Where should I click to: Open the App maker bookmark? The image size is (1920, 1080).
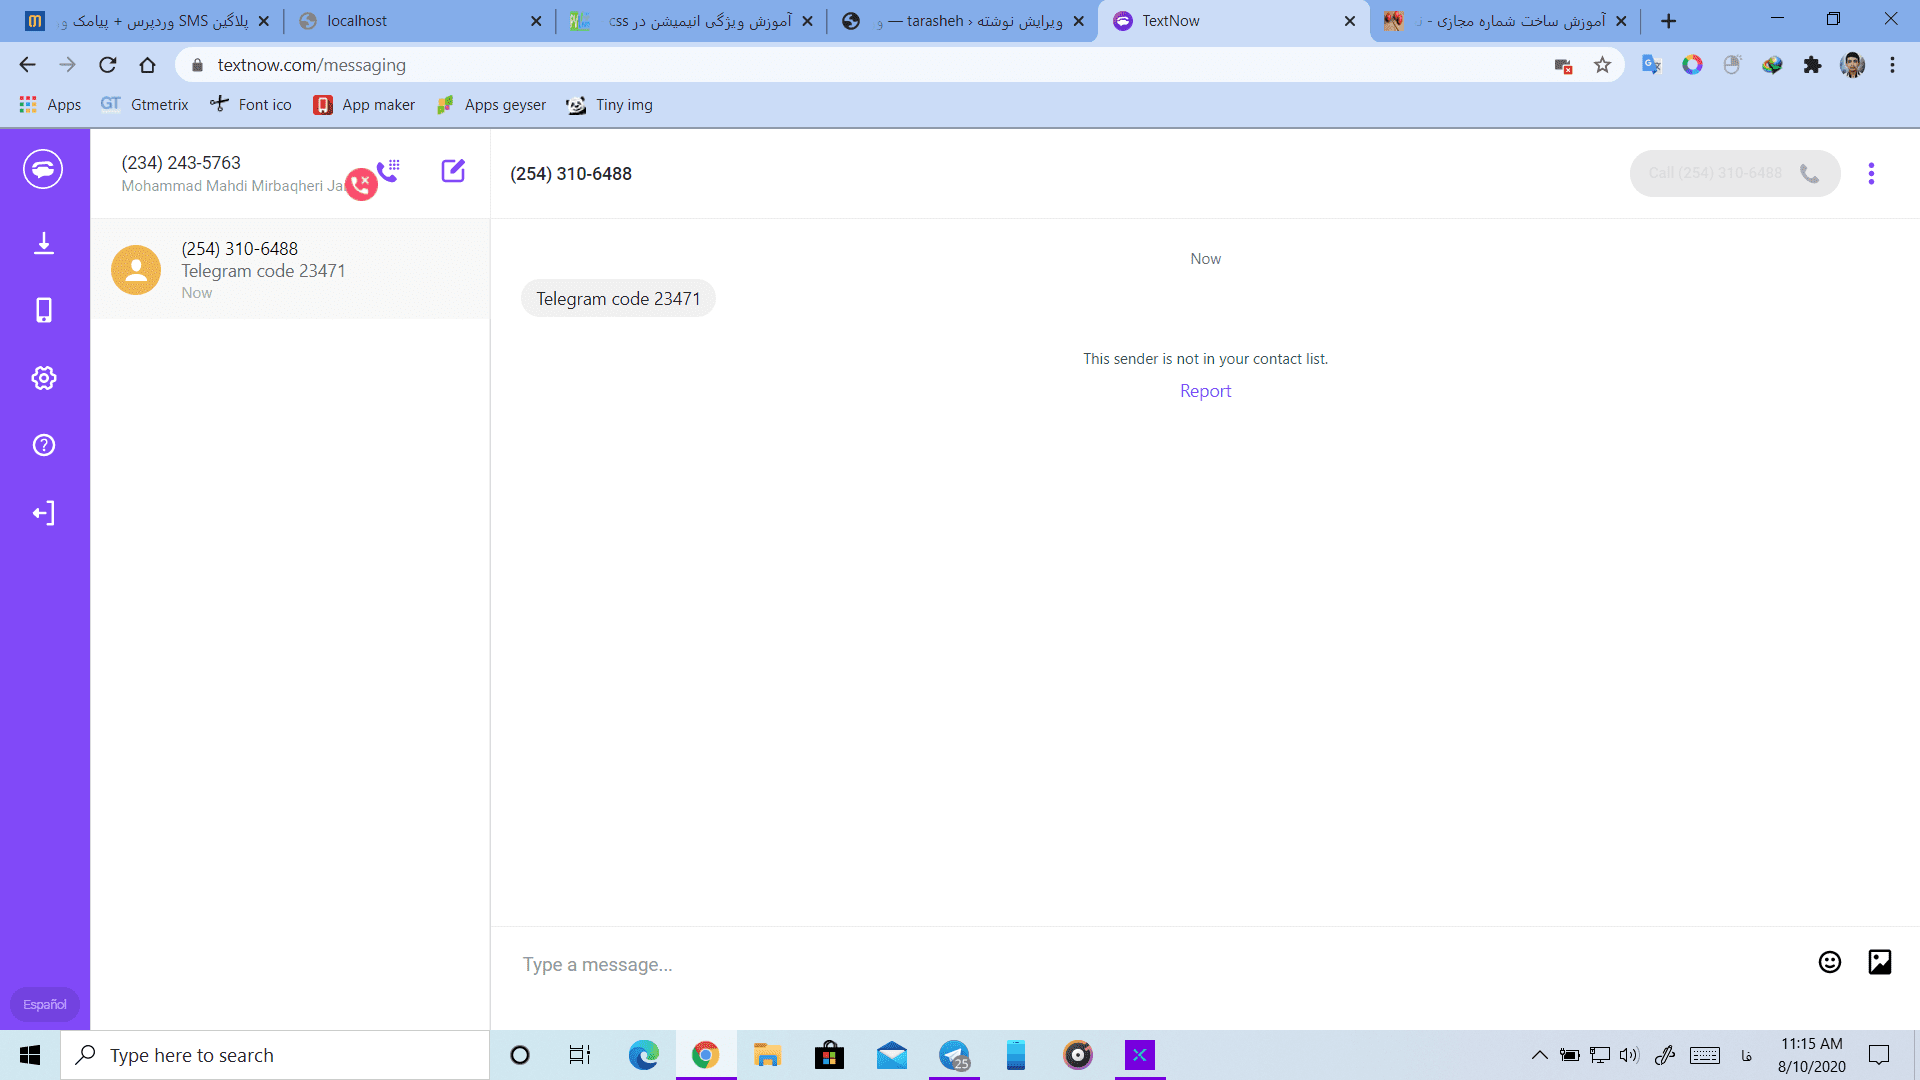(x=364, y=104)
